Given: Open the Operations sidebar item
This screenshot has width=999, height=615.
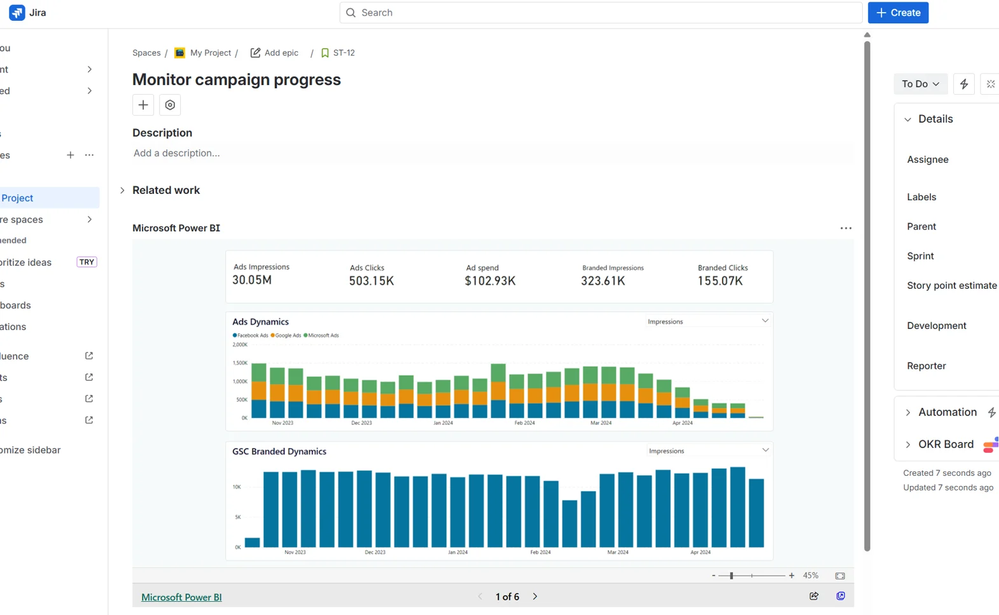Looking at the screenshot, I should 13,327.
